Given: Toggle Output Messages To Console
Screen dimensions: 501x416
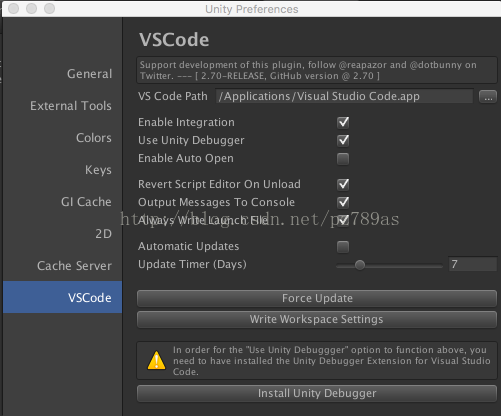Looking at the screenshot, I should click(343, 202).
